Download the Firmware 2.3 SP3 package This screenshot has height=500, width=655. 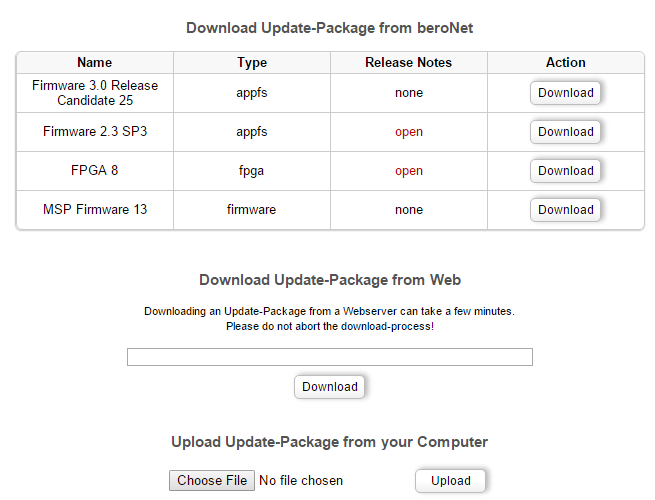(565, 132)
